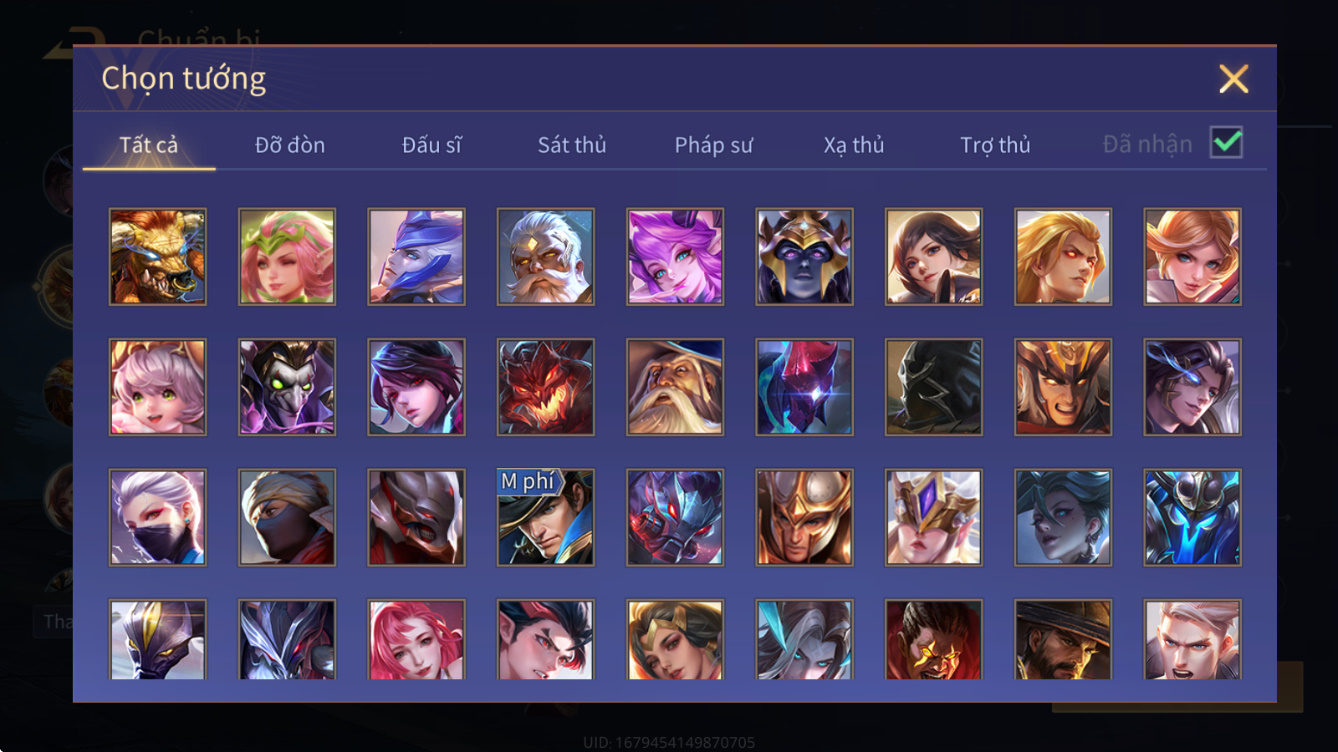Filter heroes by Pháp sư tab
Screen dimensions: 1338x752
point(713,145)
